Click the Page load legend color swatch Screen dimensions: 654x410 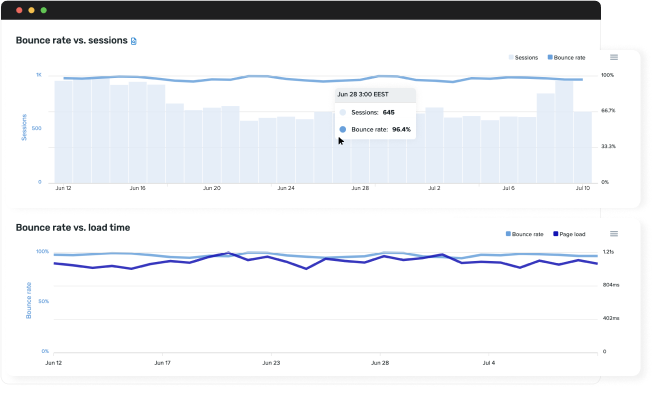coord(555,234)
